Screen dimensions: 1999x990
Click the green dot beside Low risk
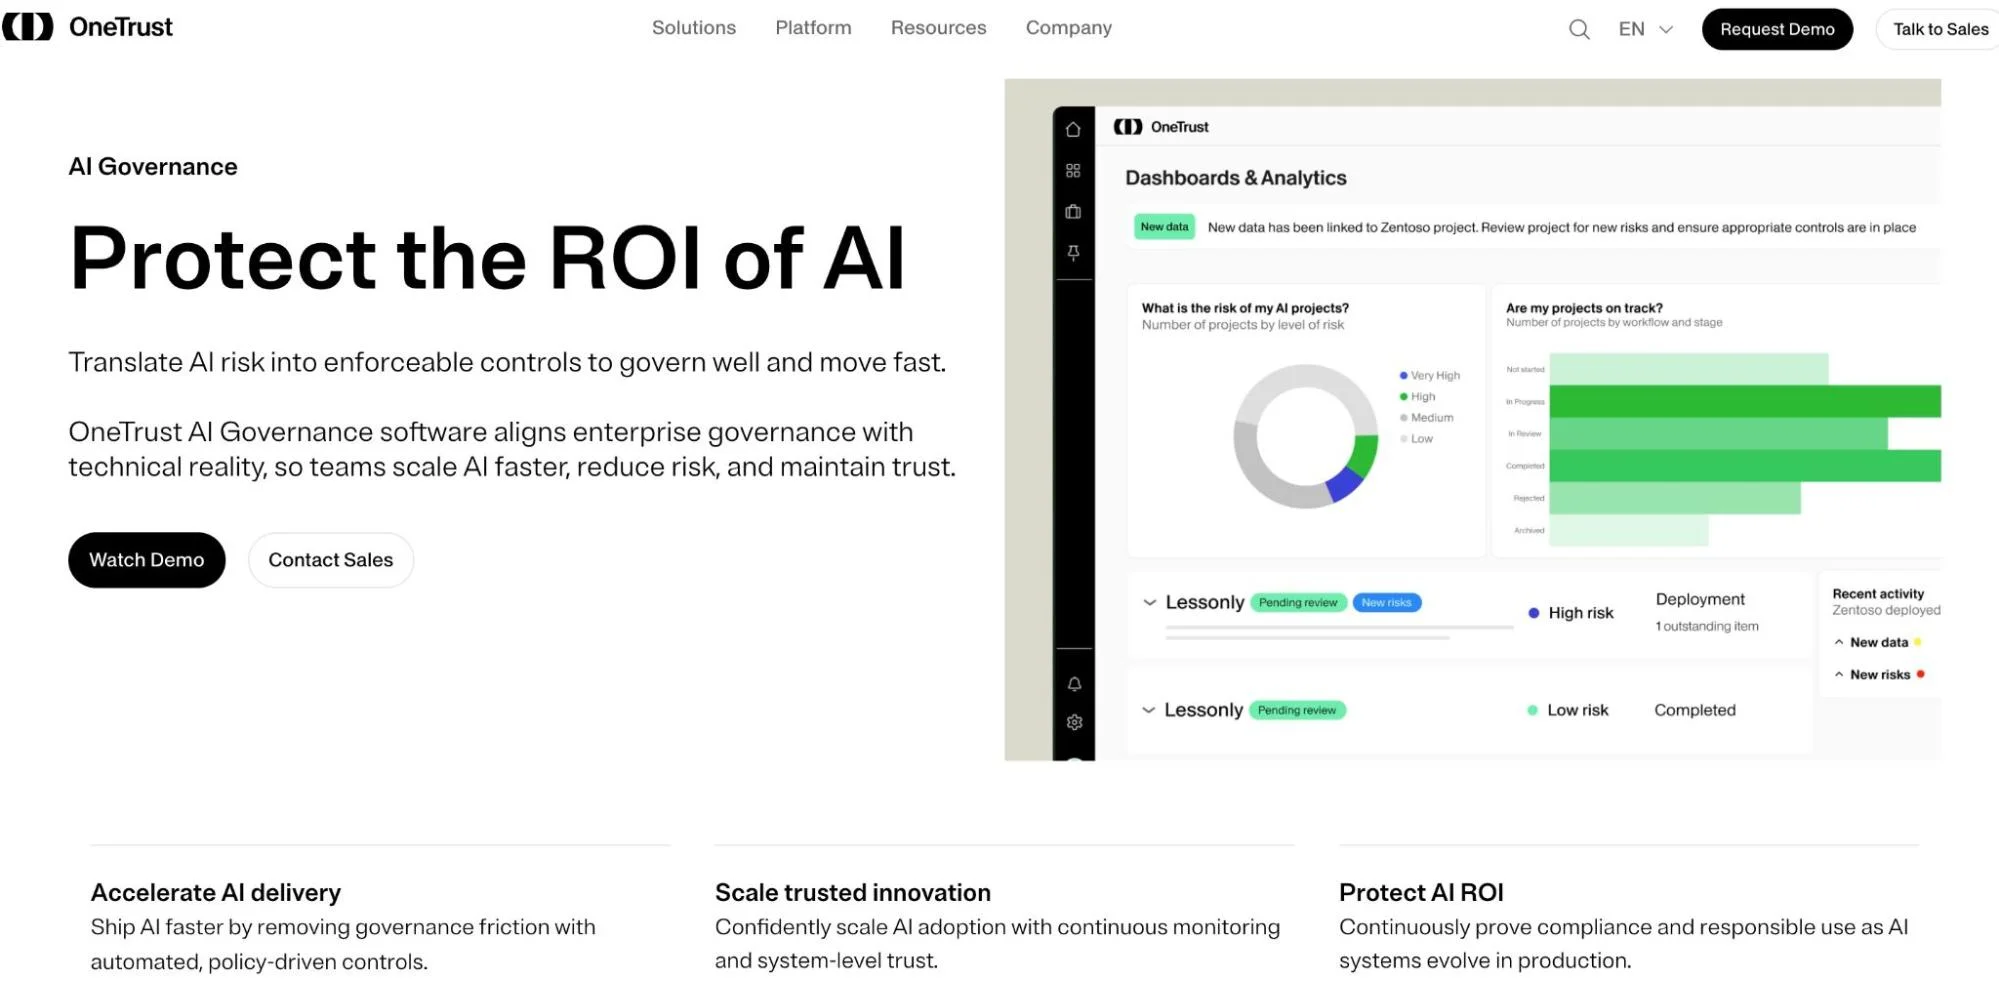[1532, 710]
